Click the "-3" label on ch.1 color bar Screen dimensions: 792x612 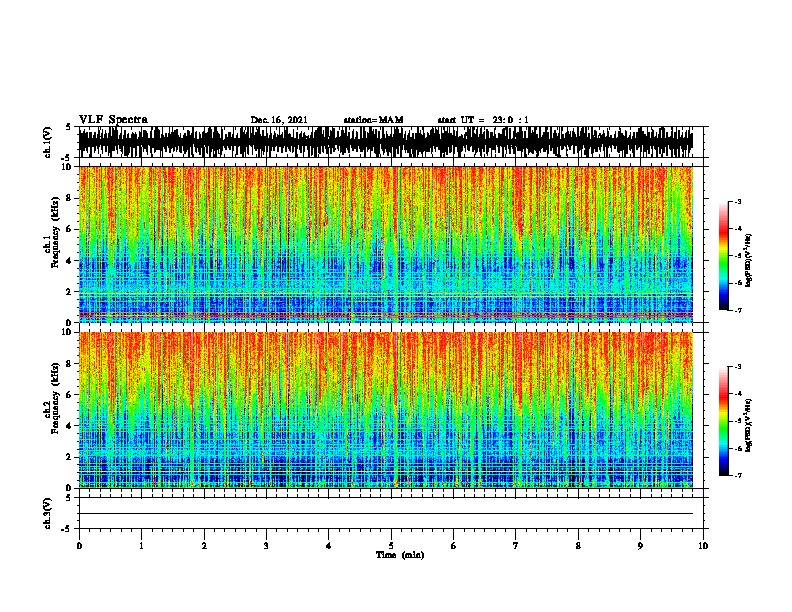tap(737, 201)
